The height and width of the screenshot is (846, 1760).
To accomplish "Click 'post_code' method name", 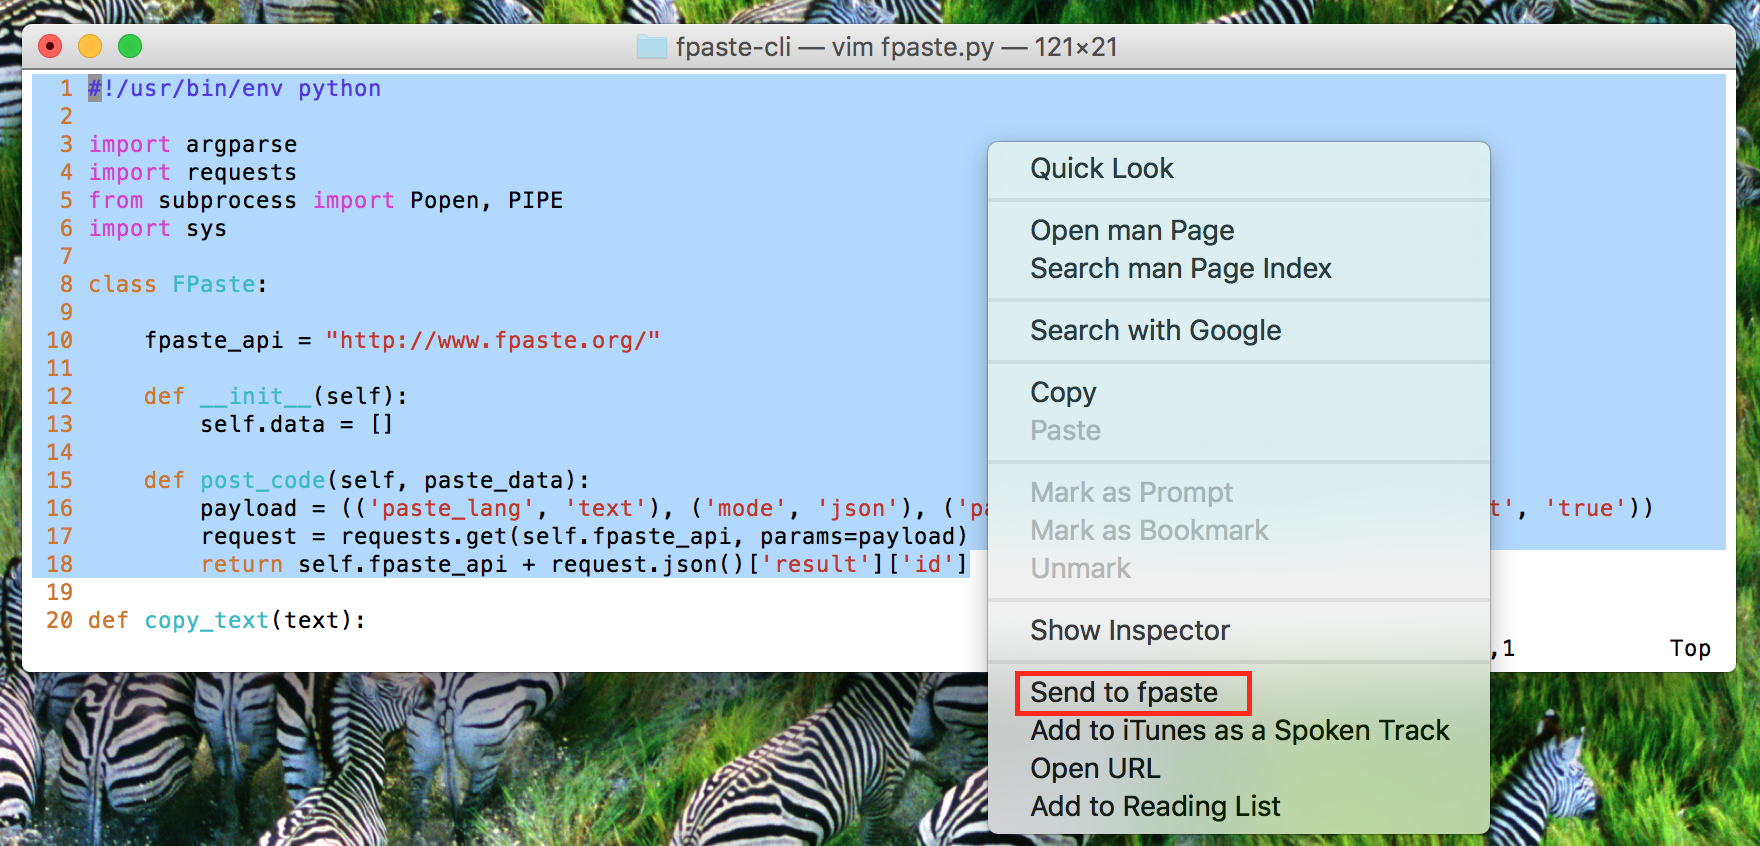I will [x=263, y=481].
